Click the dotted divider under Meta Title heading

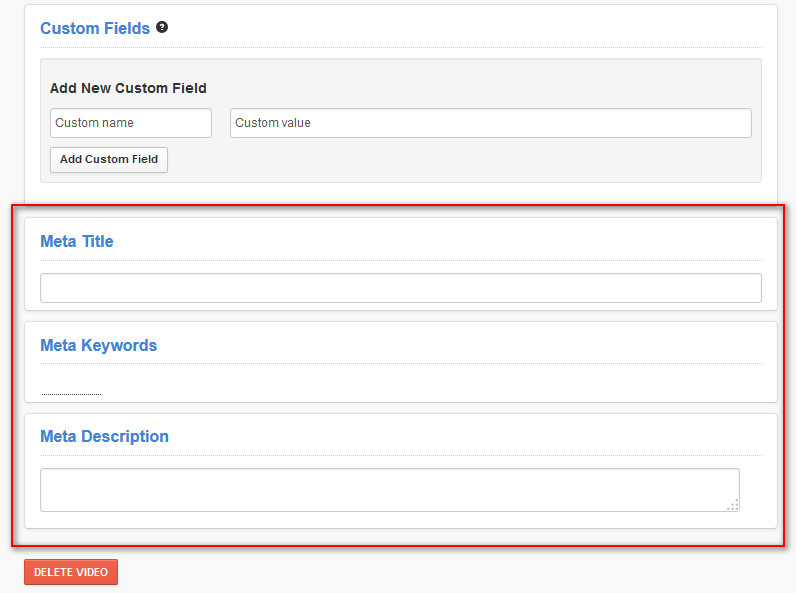pyautogui.click(x=400, y=260)
